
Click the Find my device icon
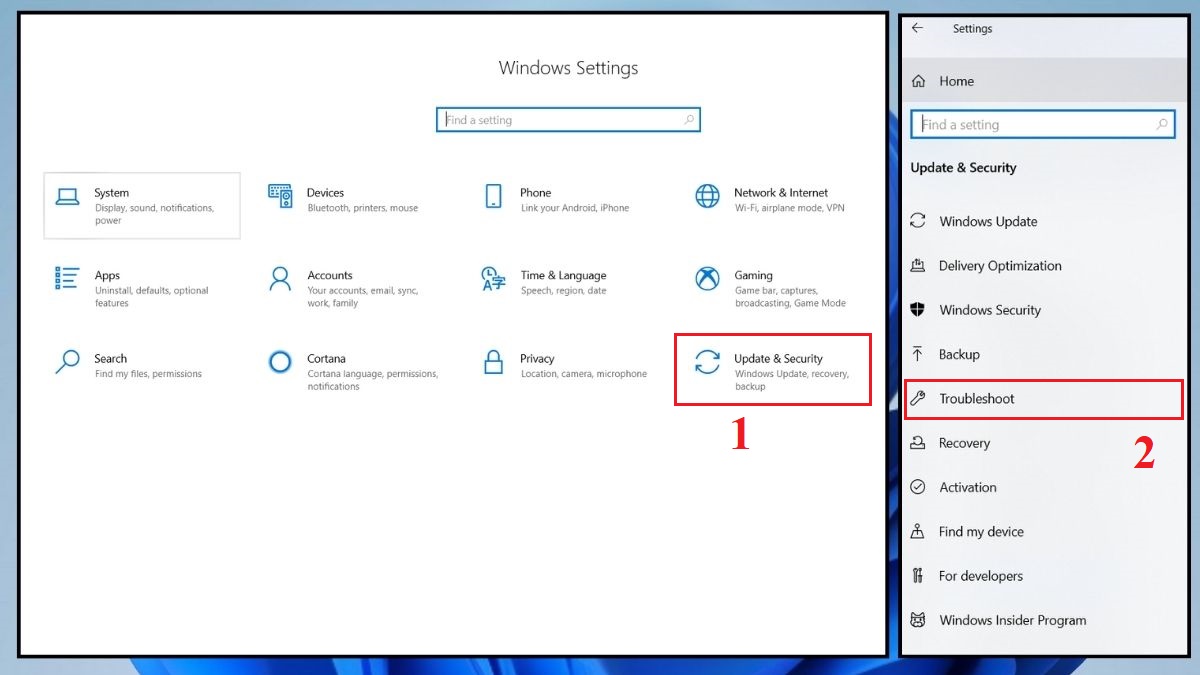[x=918, y=531]
